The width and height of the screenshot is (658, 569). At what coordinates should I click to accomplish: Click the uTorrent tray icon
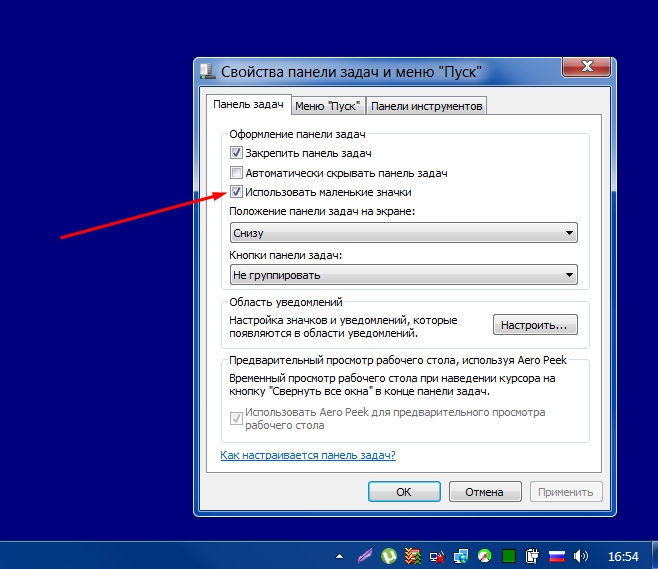[389, 555]
